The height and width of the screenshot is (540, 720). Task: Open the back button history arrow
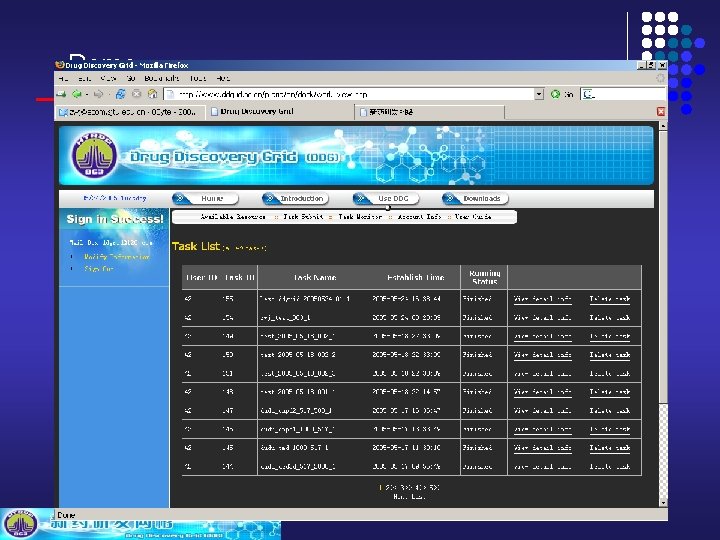(x=86, y=94)
